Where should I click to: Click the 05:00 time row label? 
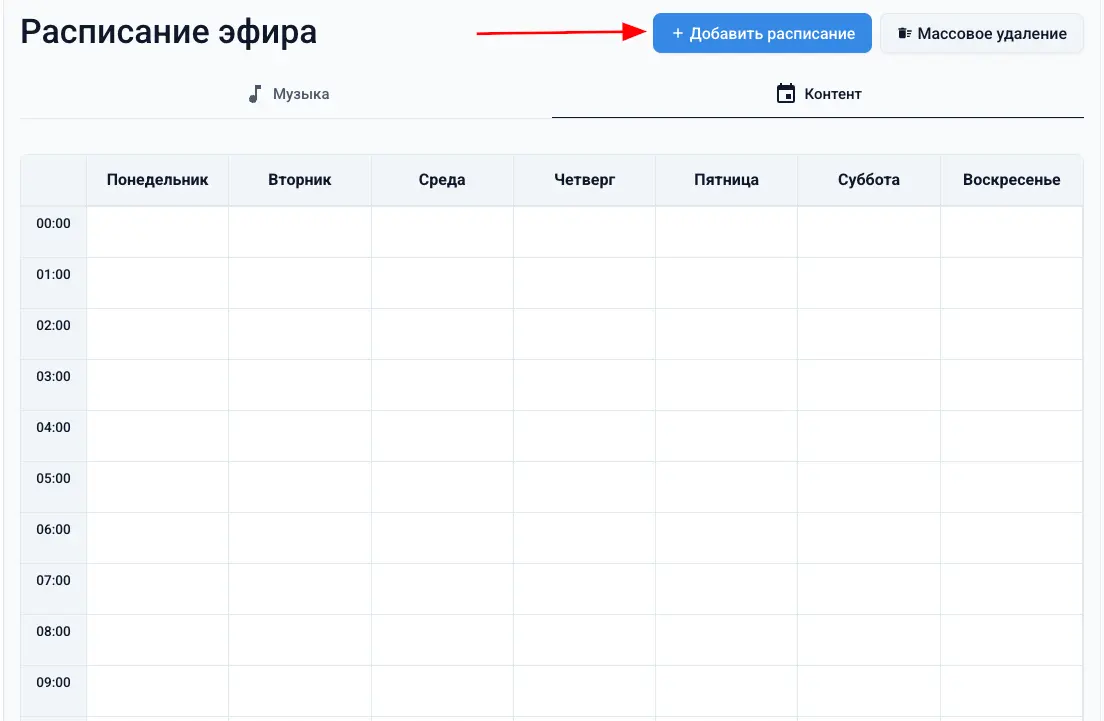point(53,477)
